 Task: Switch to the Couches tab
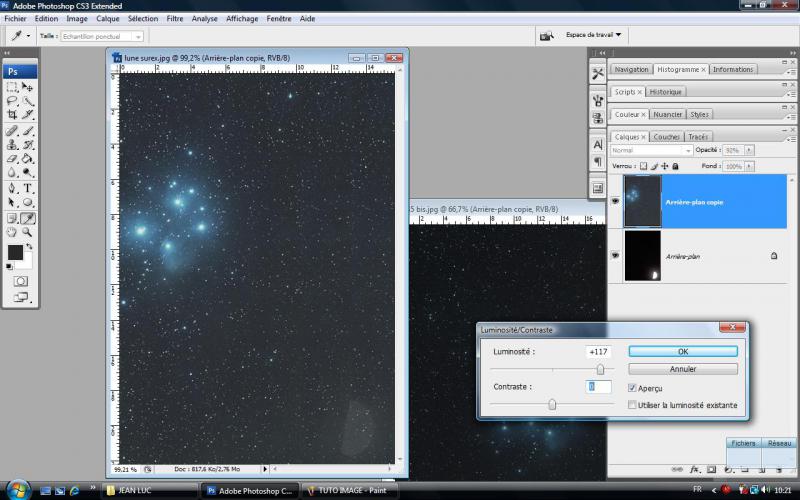click(666, 137)
